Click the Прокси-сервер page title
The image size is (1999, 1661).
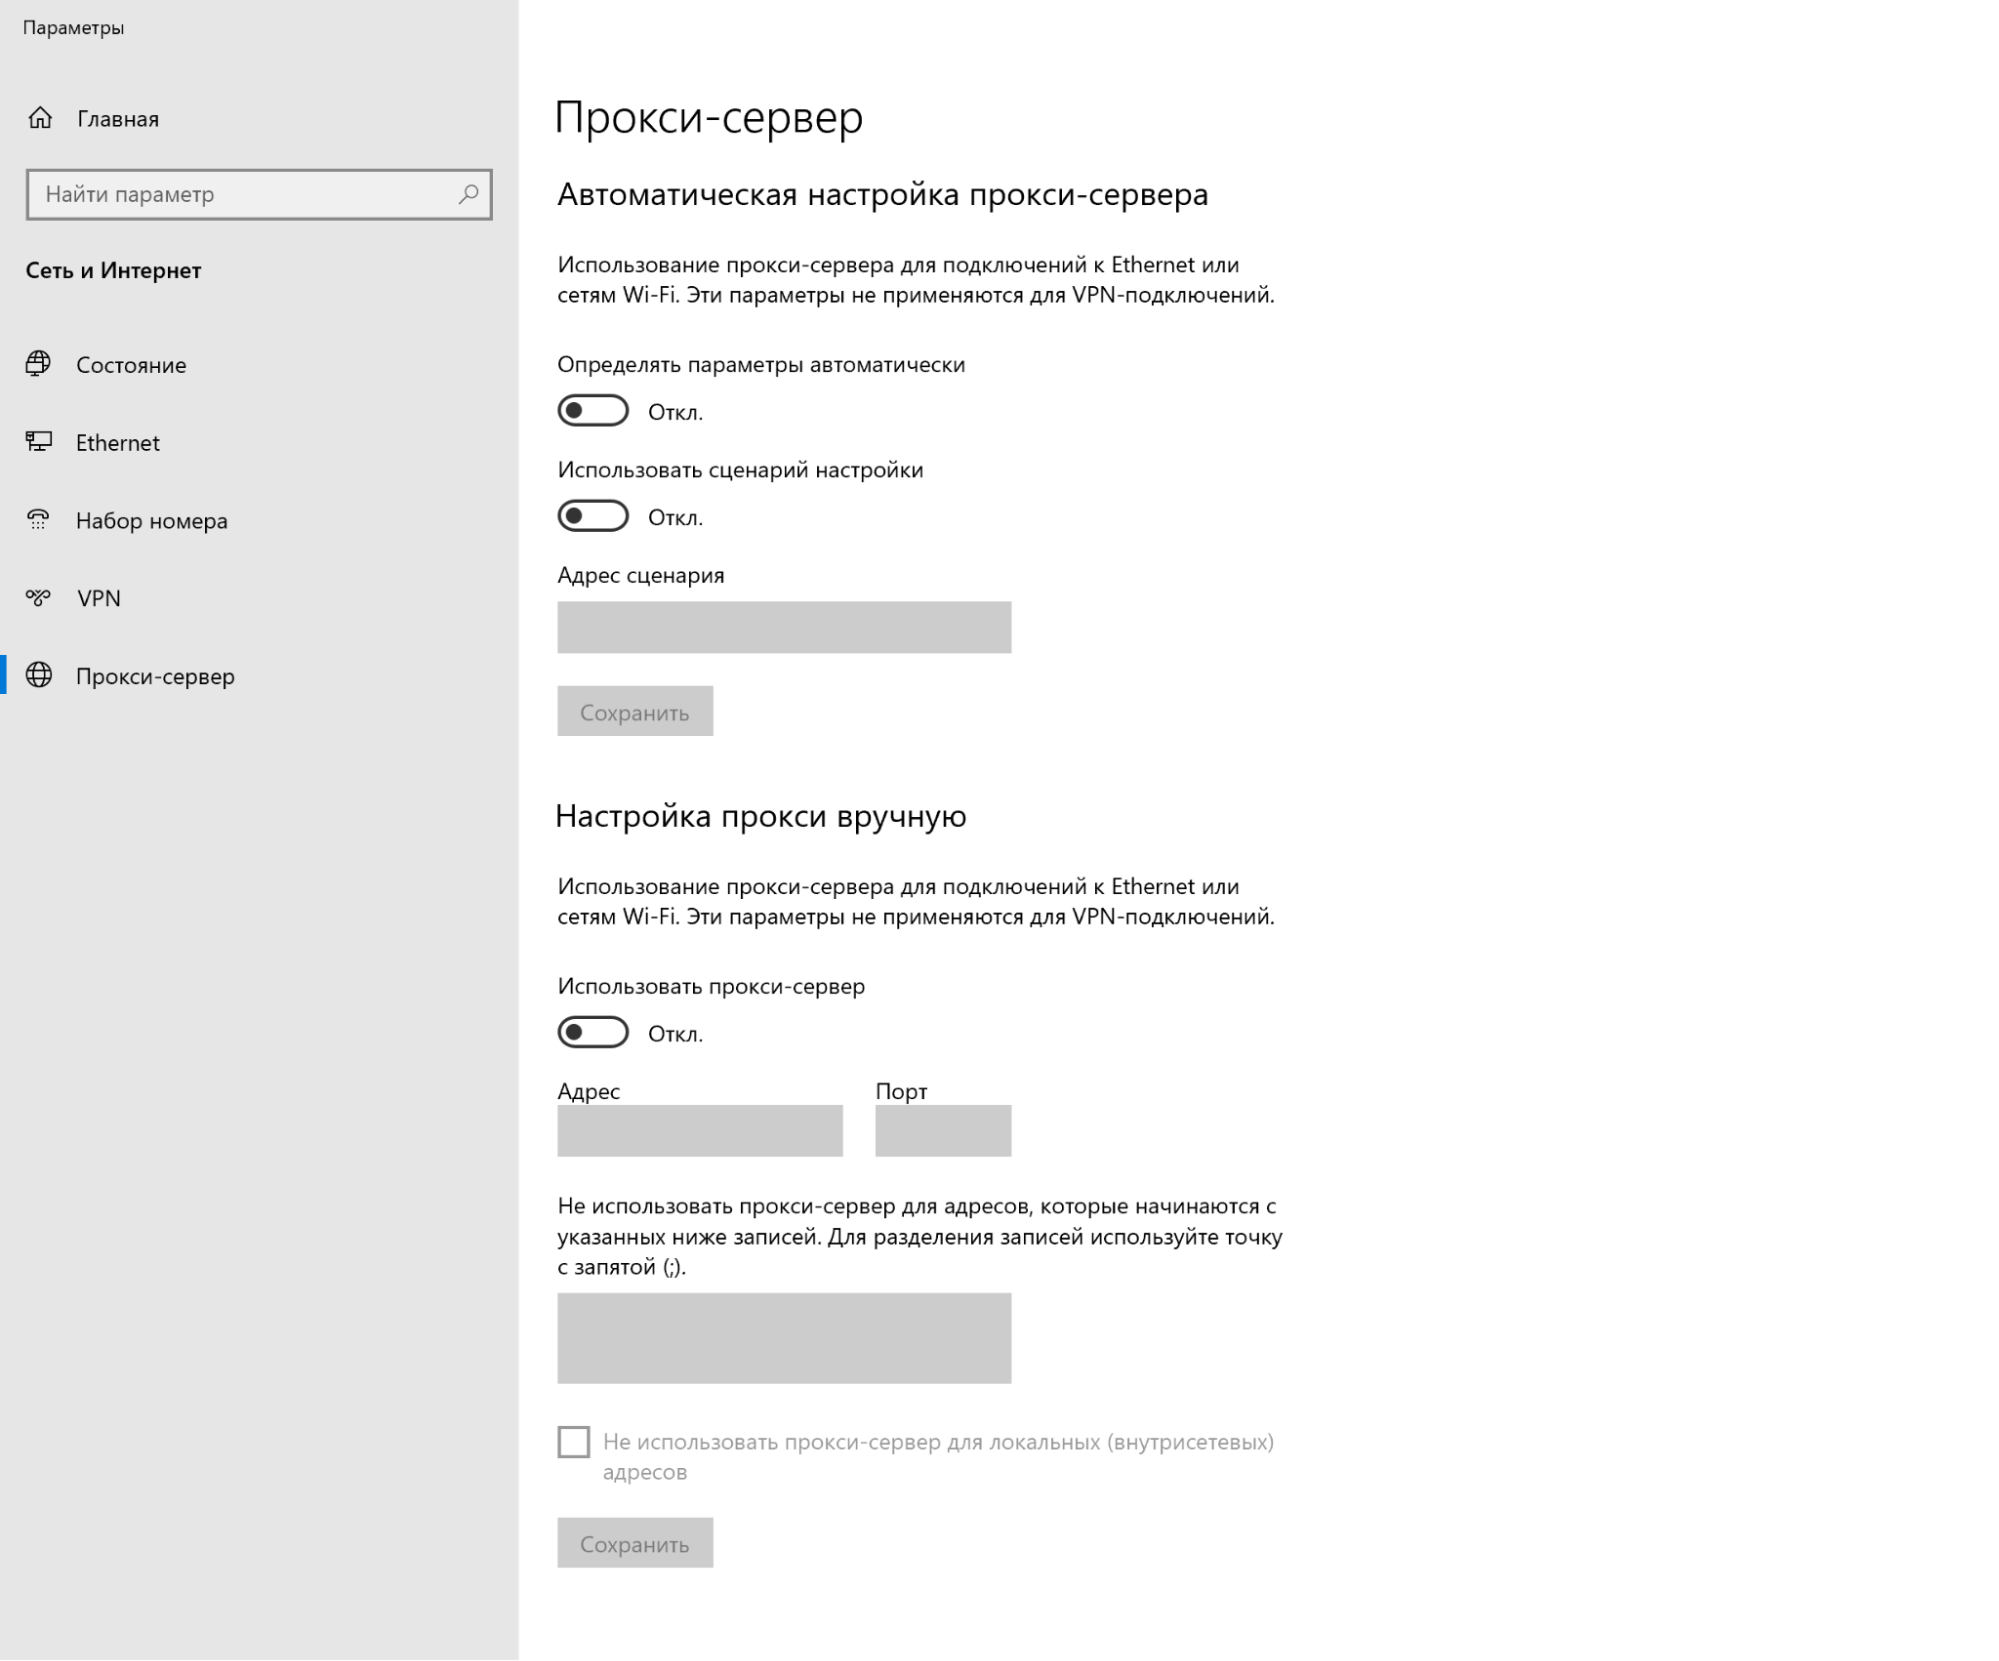tap(709, 117)
